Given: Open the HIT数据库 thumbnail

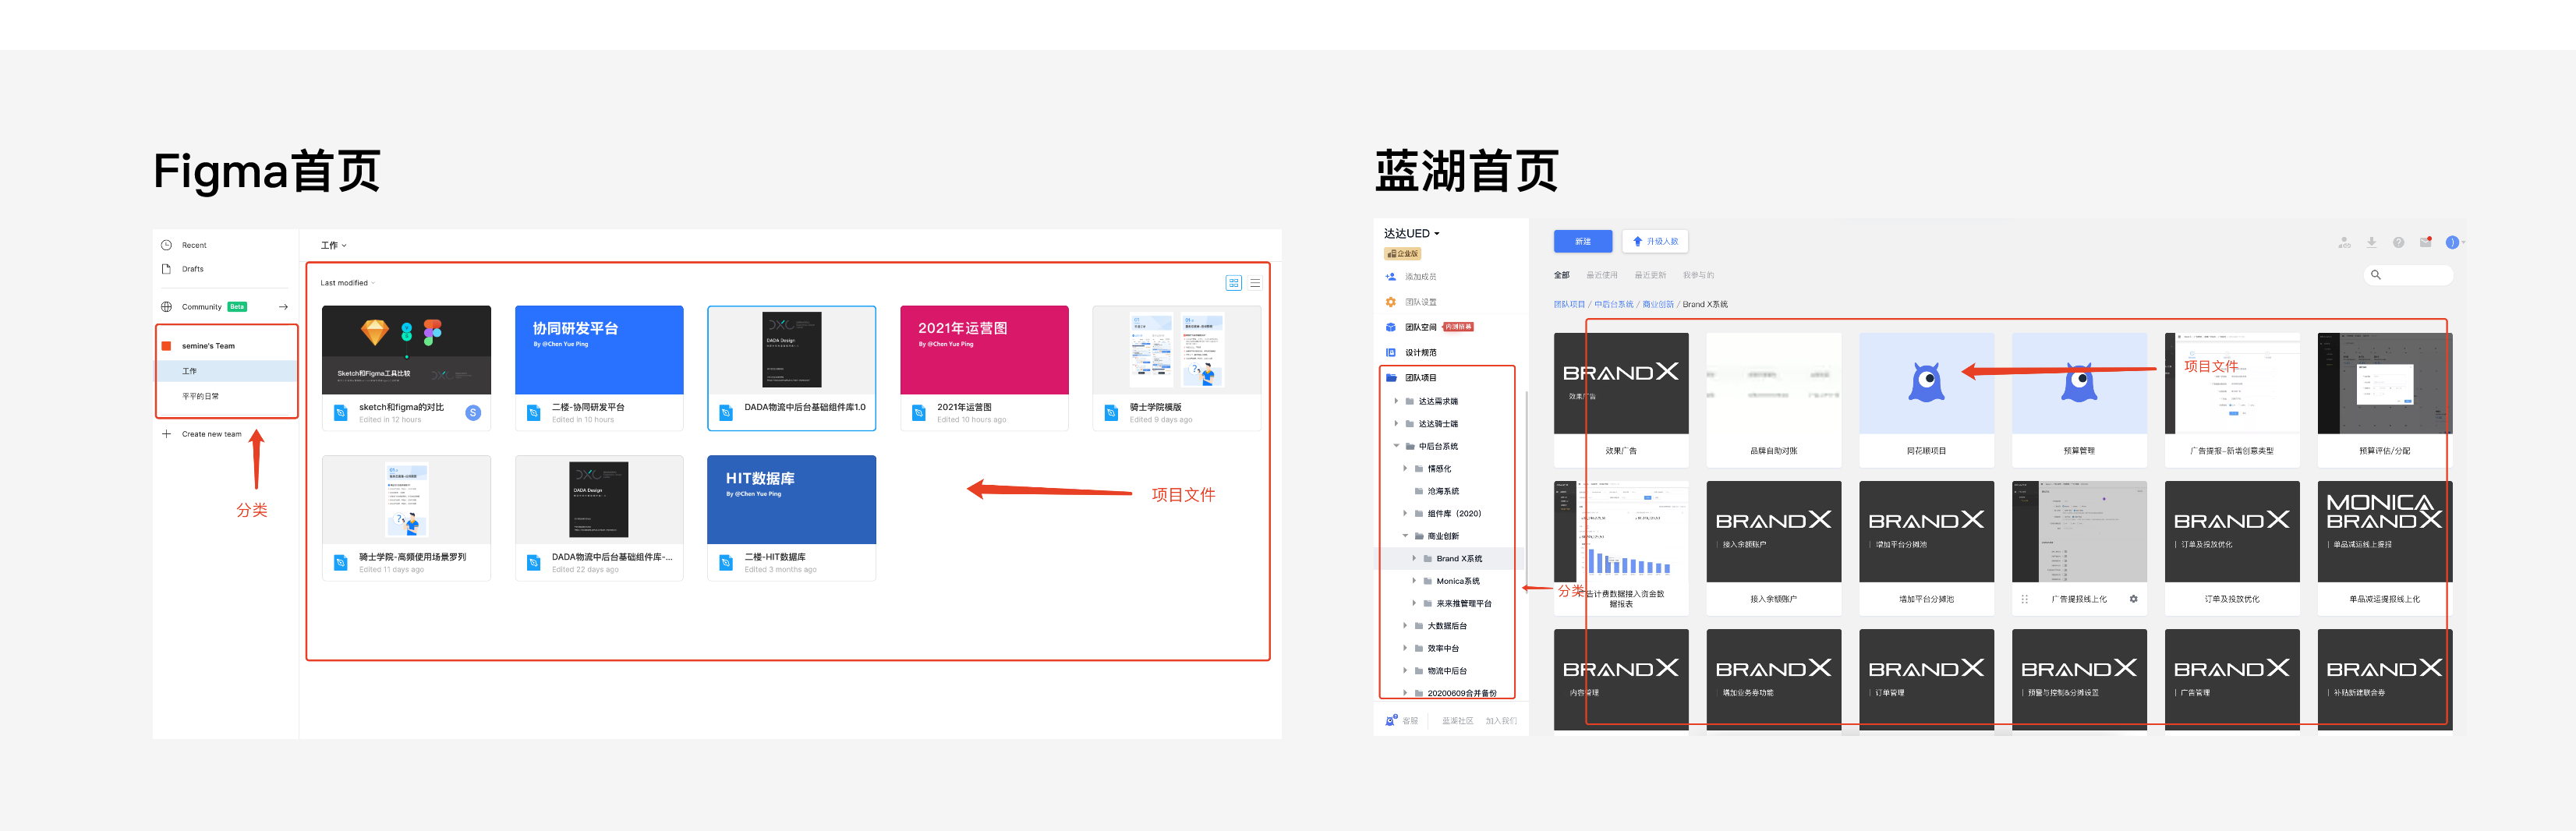Looking at the screenshot, I should click(791, 500).
